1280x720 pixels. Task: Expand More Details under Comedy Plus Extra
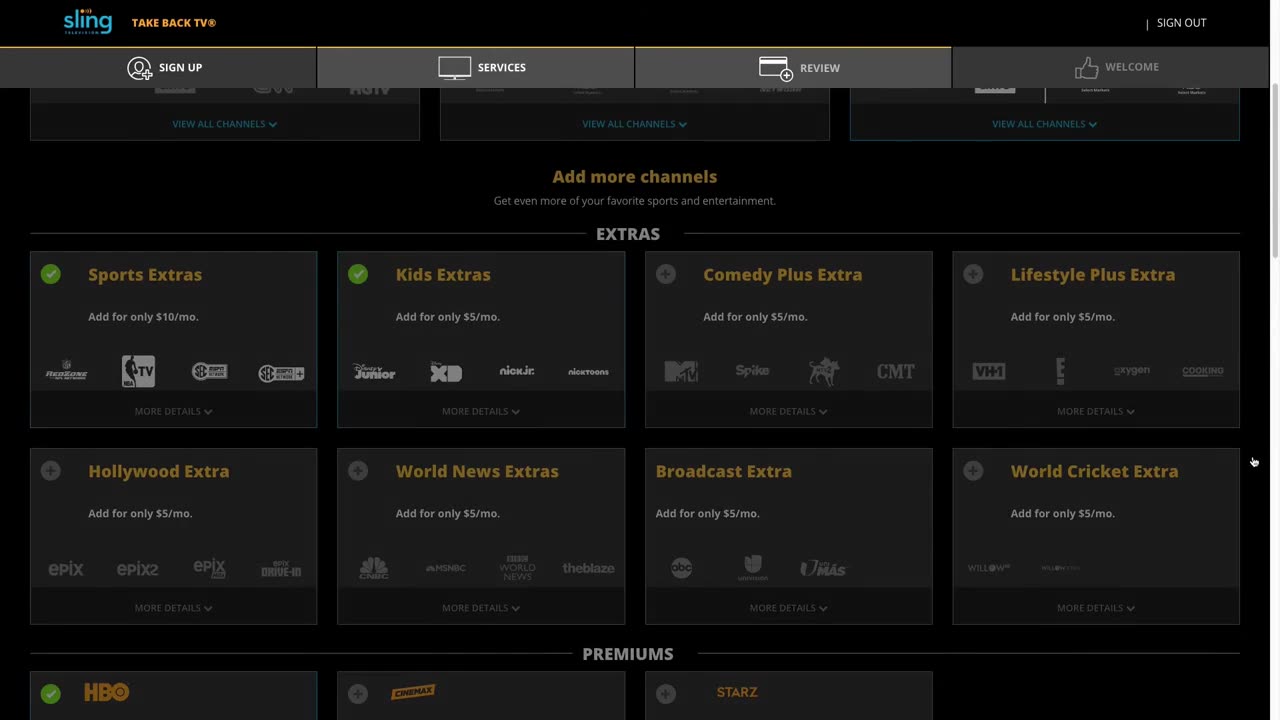click(x=789, y=411)
